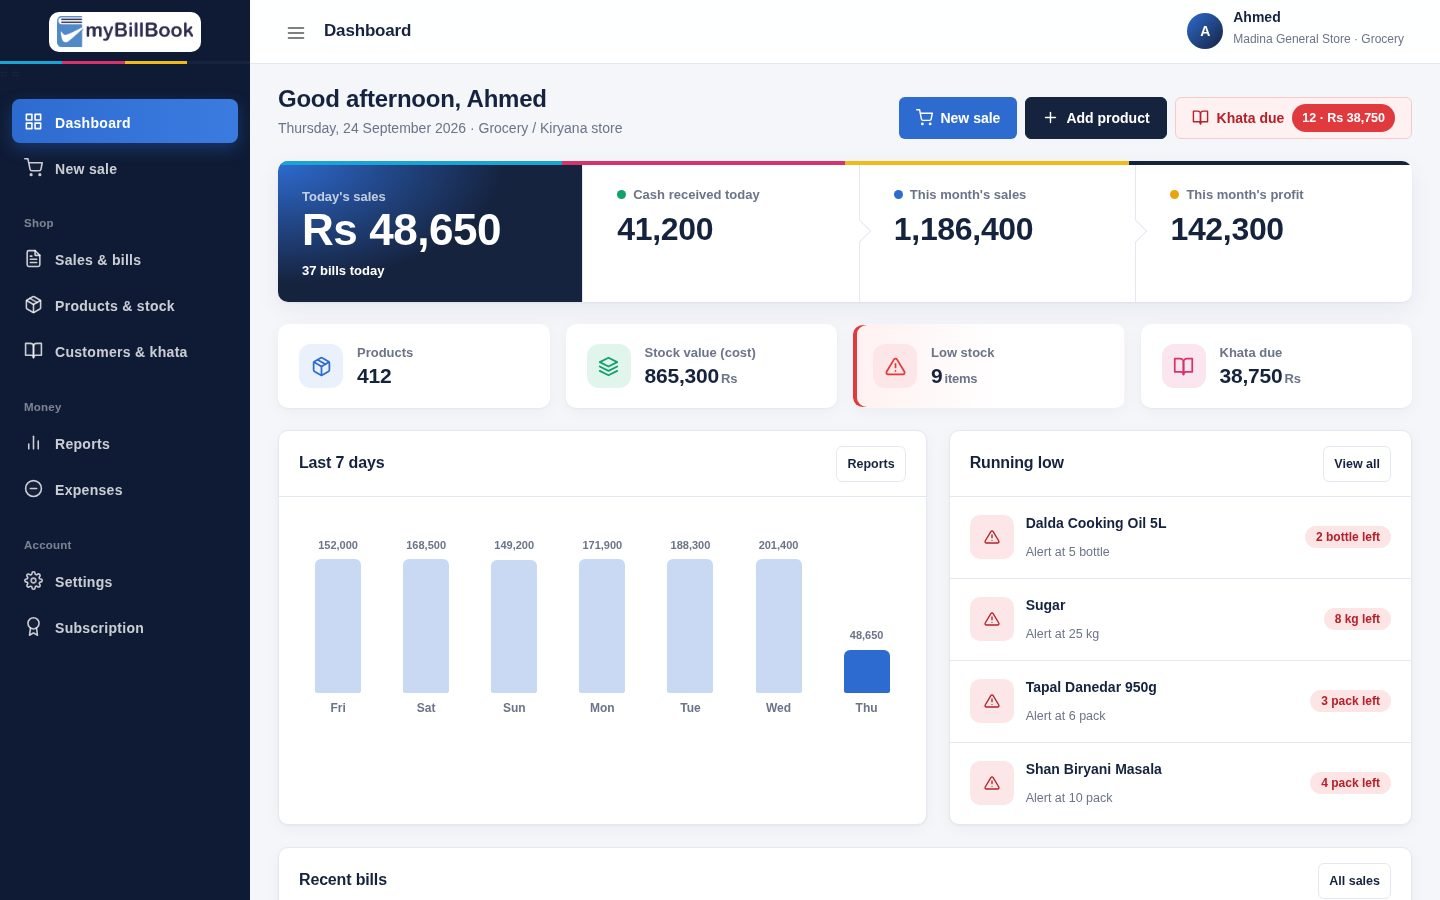
Task: Click View all in Running low
Action: (x=1357, y=464)
